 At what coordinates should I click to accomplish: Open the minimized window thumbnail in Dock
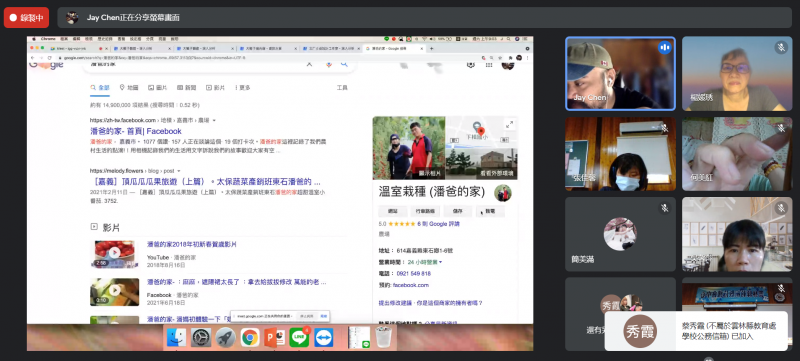tap(359, 337)
